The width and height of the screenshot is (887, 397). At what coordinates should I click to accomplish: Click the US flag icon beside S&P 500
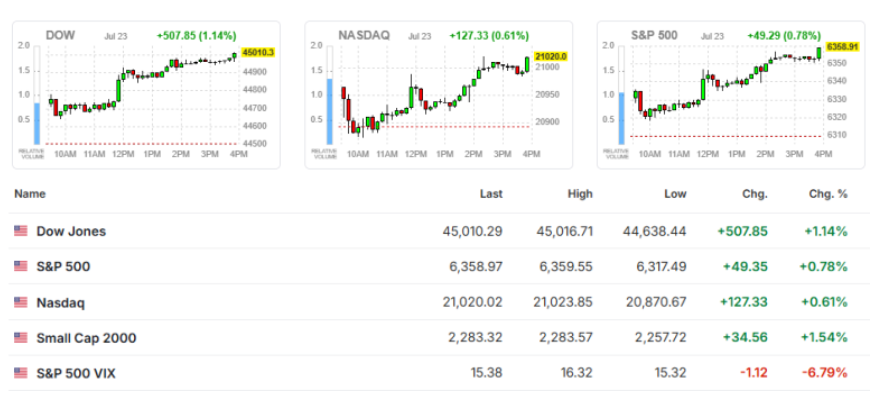pyautogui.click(x=21, y=266)
